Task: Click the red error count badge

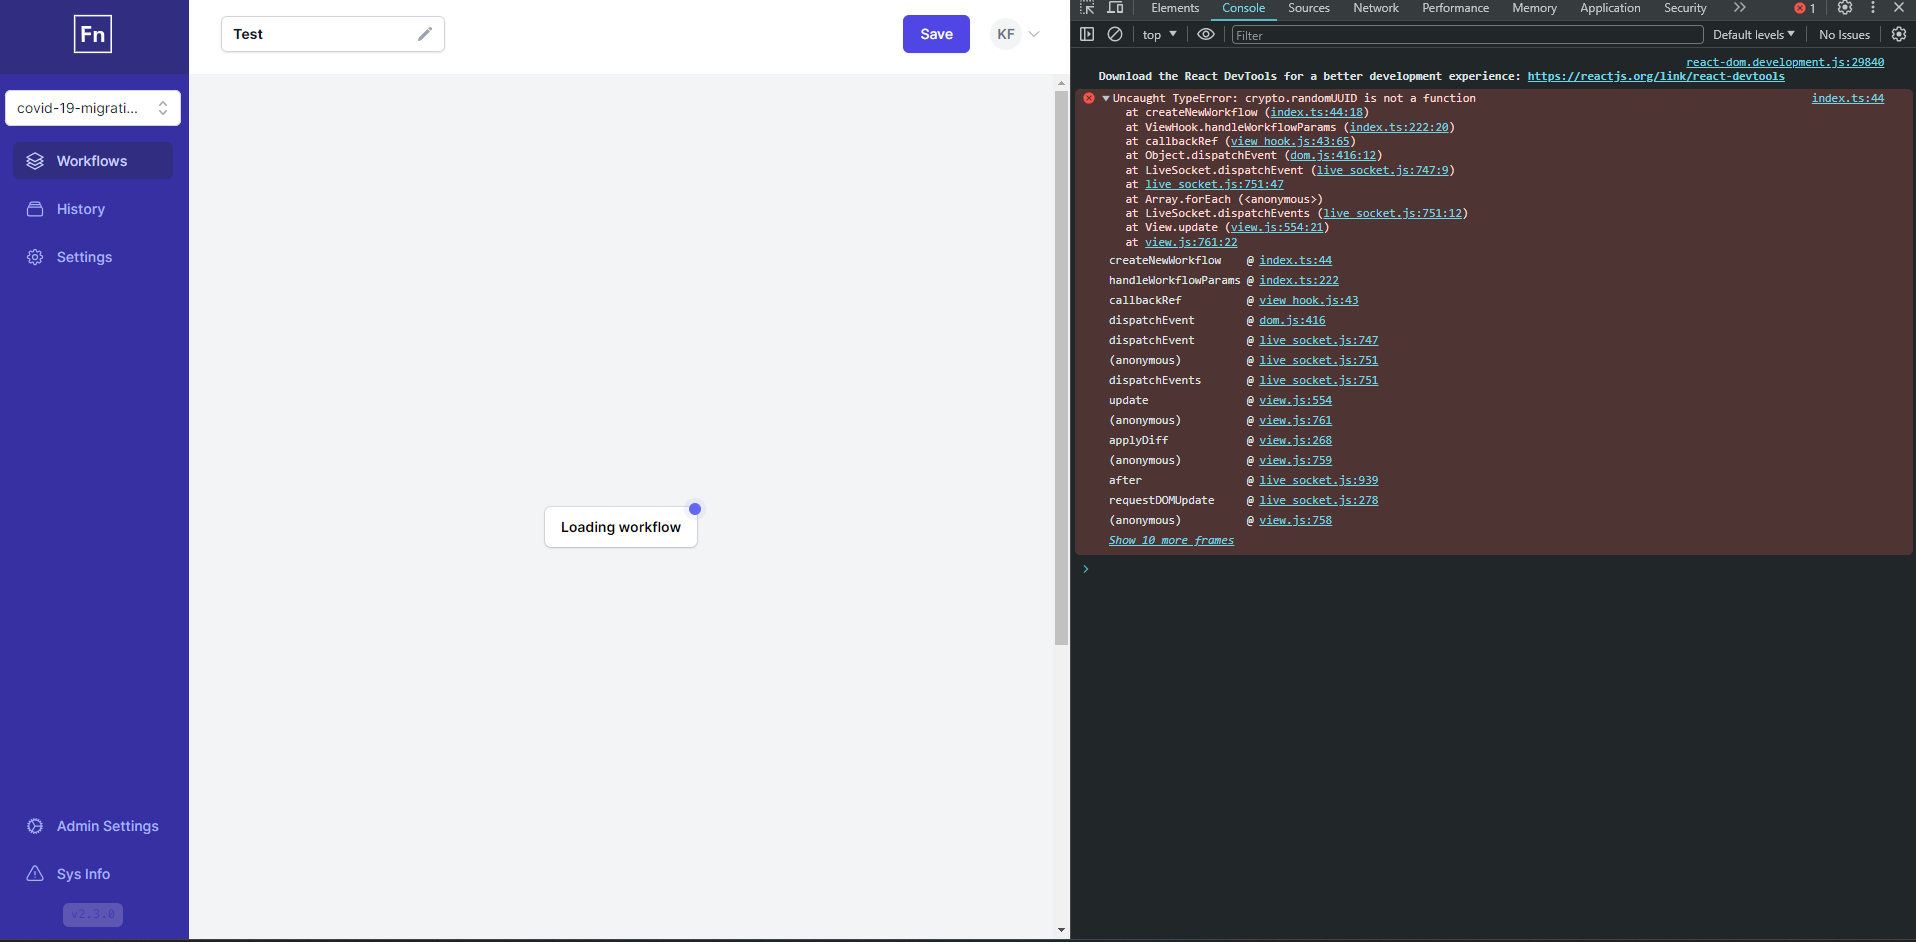Action: point(1803,8)
